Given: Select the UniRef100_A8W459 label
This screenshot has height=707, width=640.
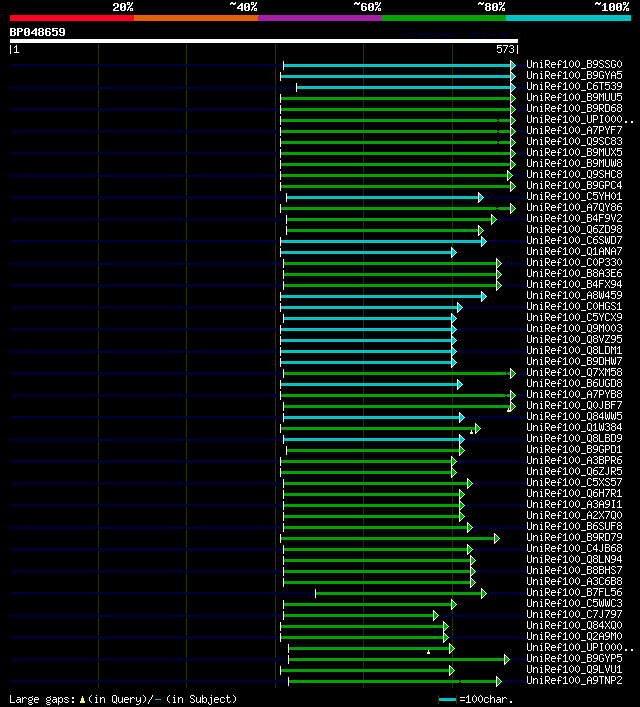Looking at the screenshot, I should [574, 295].
